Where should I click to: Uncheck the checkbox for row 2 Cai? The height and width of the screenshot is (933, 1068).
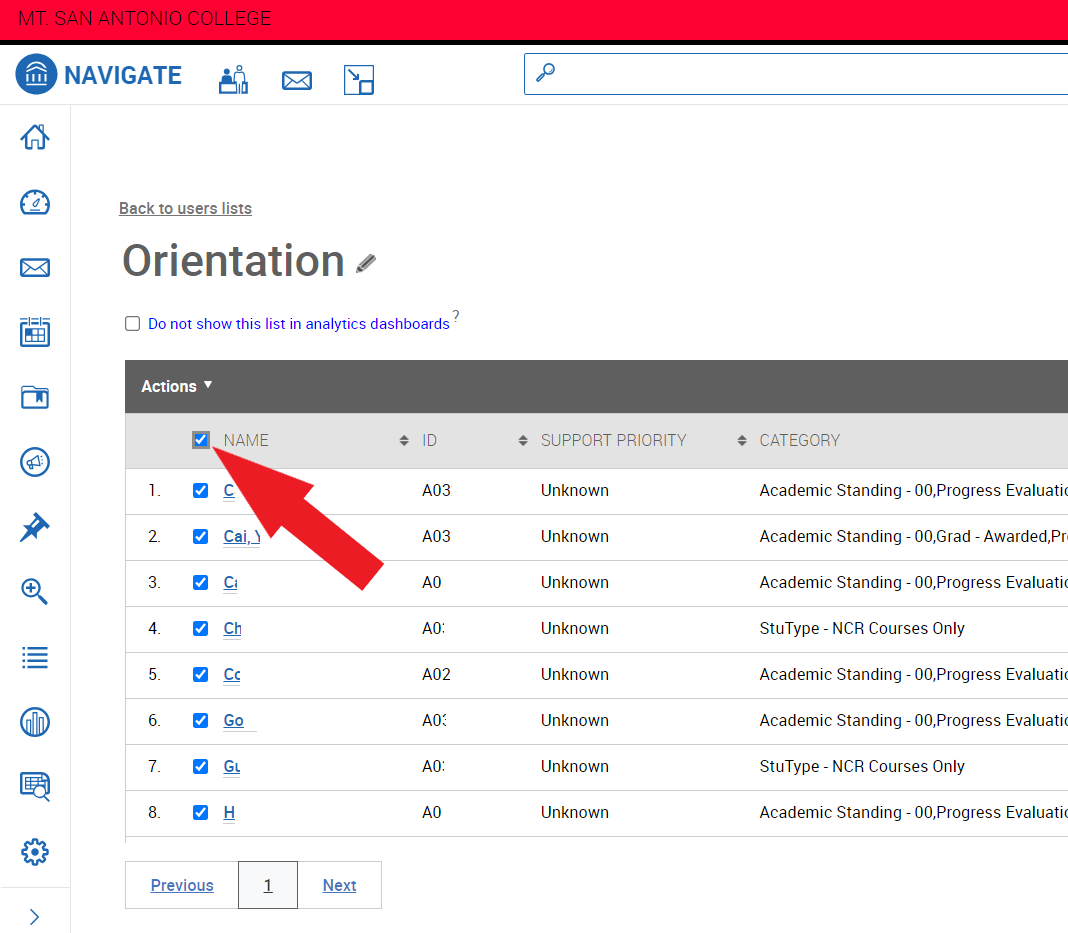pos(200,537)
